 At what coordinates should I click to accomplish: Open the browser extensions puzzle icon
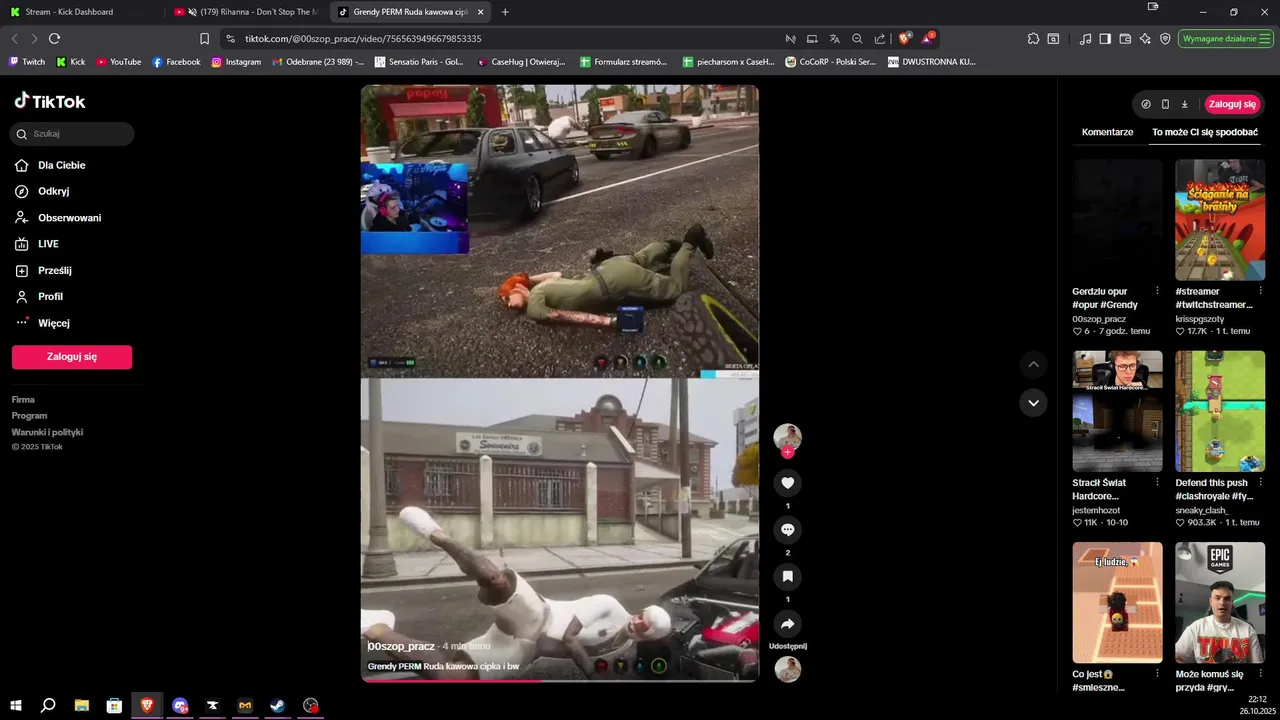[x=1033, y=39]
